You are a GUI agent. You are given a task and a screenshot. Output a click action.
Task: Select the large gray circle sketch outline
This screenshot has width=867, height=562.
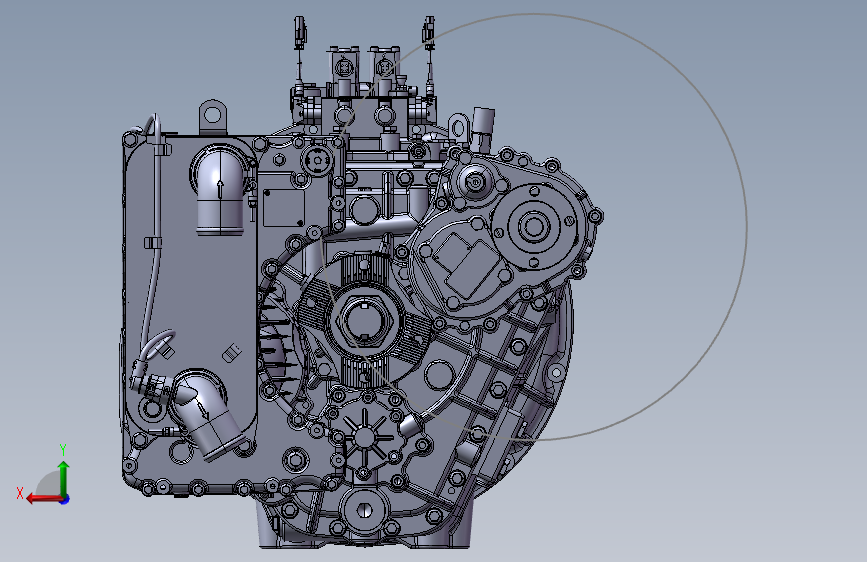coord(532,227)
